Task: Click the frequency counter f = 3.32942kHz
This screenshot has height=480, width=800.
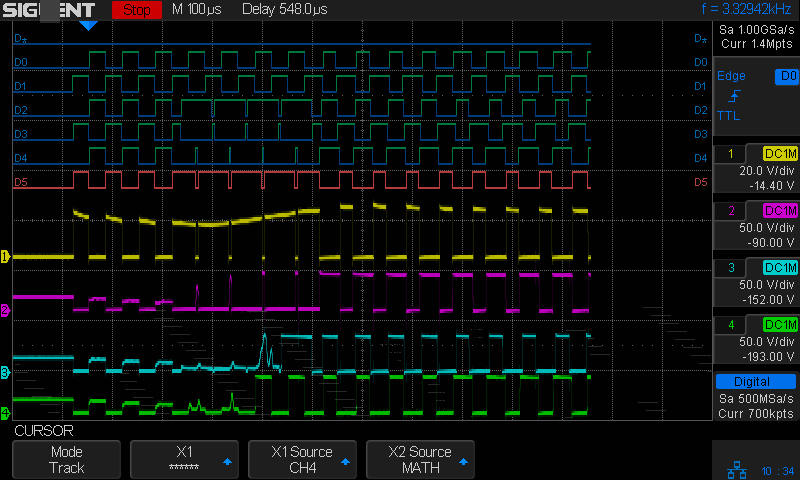Action: pos(746,9)
